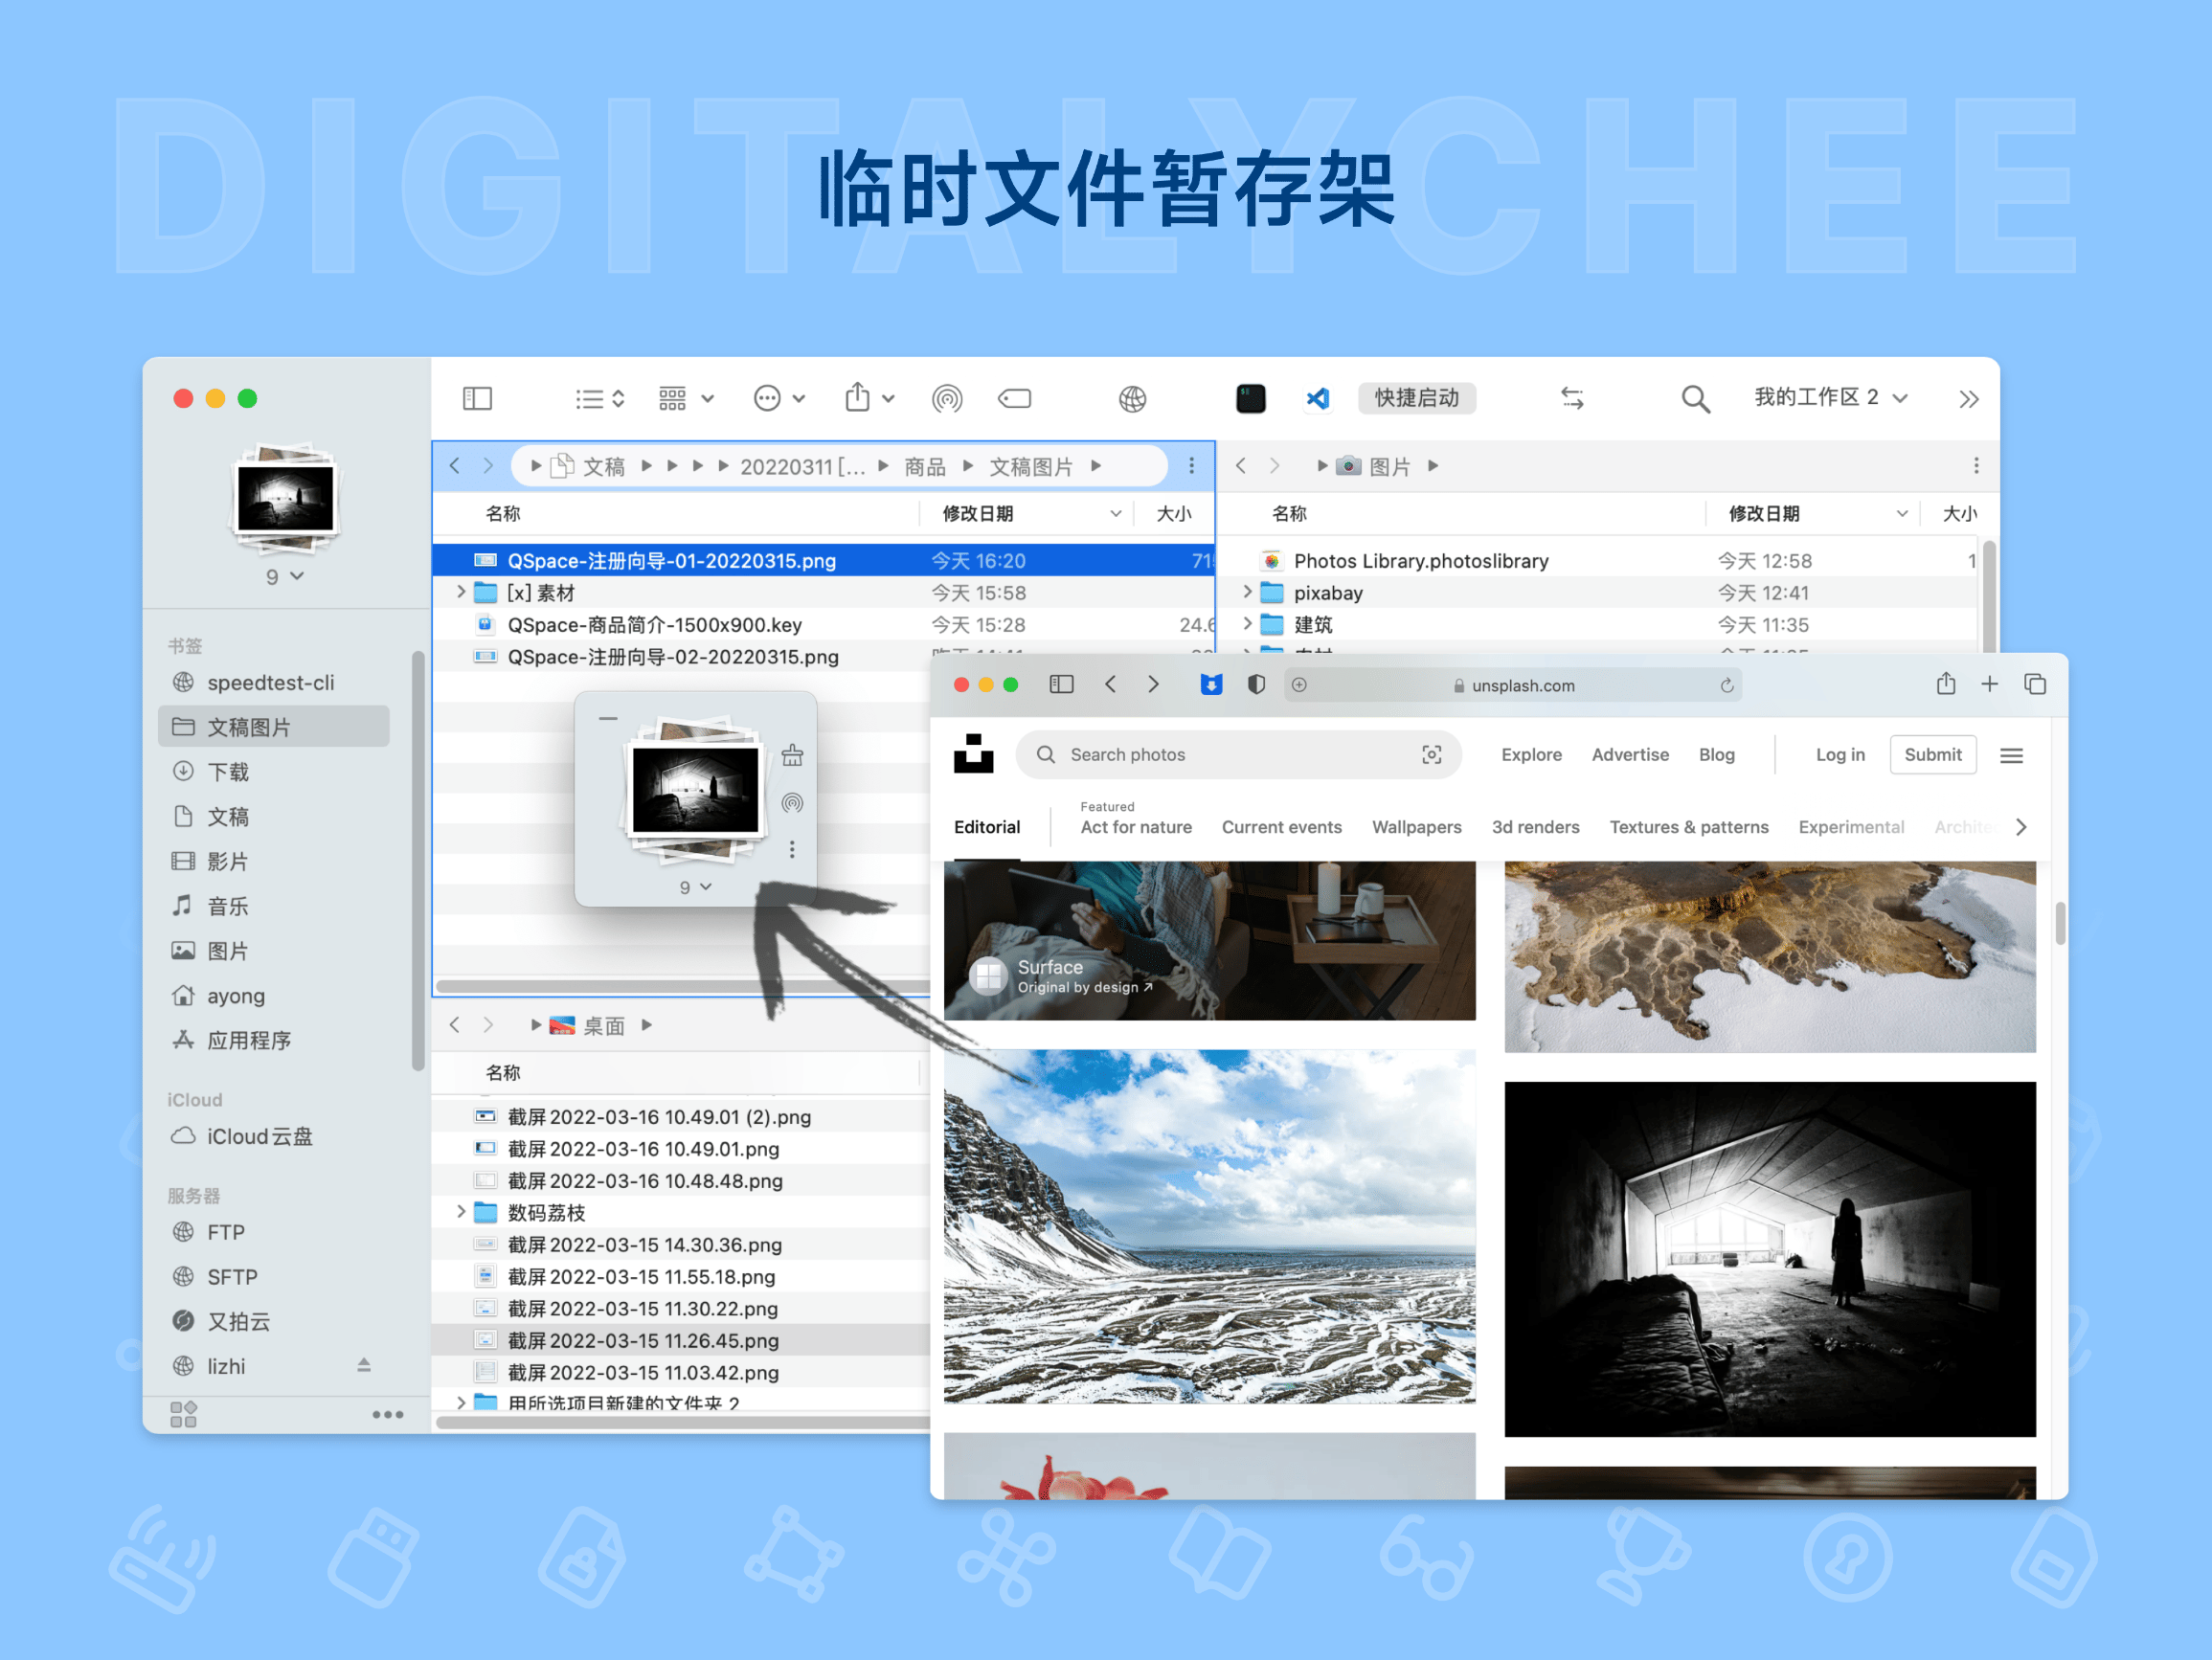
Task: Click the sidebar shelf photo stack thumbnail
Action: click(286, 498)
